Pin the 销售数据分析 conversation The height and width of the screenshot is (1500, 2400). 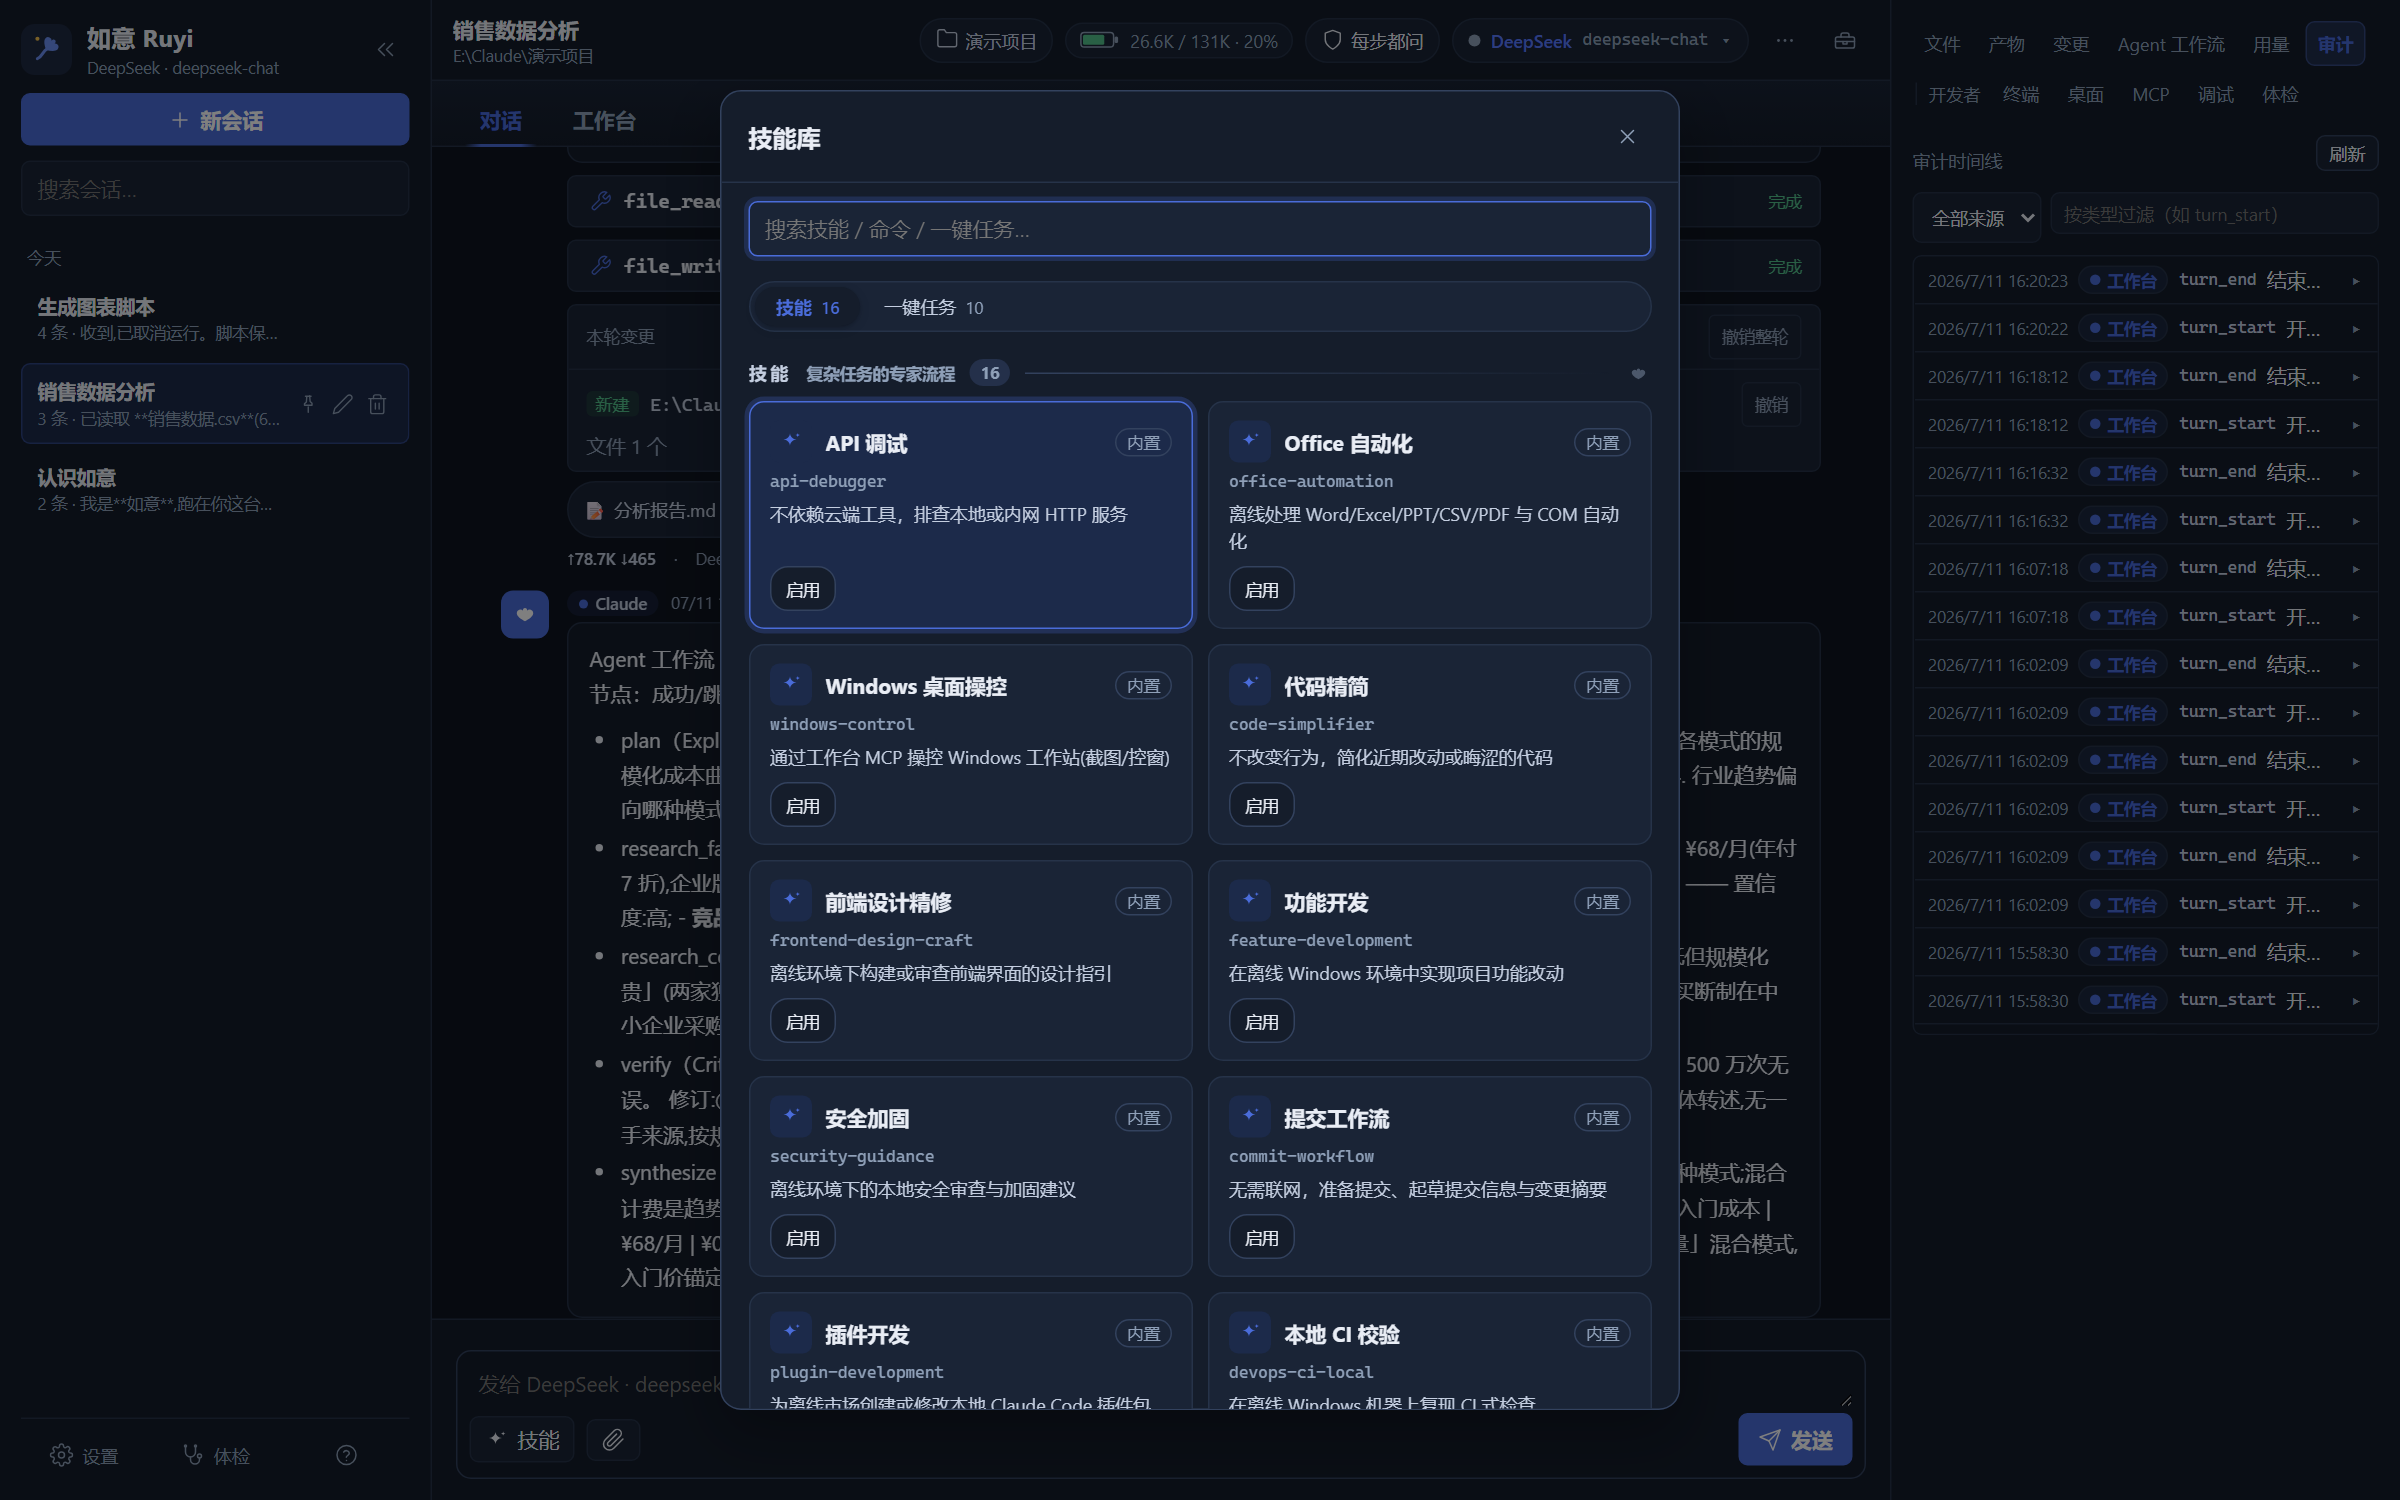click(x=308, y=403)
